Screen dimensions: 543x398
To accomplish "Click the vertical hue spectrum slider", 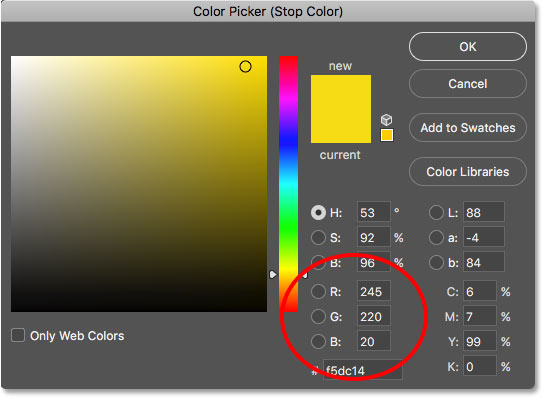I will point(288,184).
